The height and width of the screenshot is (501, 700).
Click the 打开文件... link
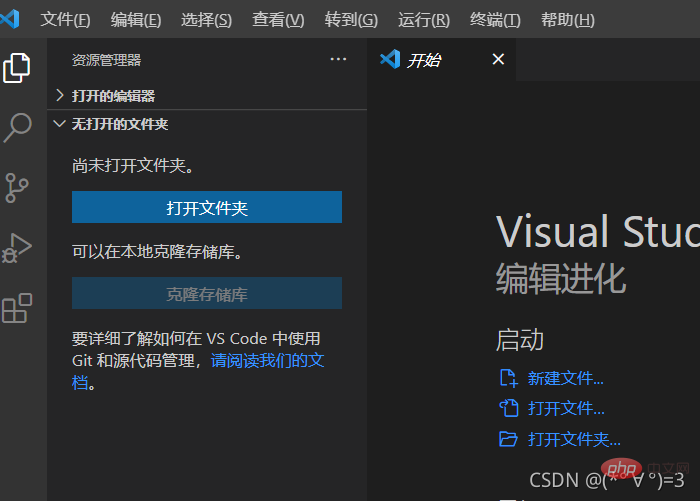click(x=566, y=409)
